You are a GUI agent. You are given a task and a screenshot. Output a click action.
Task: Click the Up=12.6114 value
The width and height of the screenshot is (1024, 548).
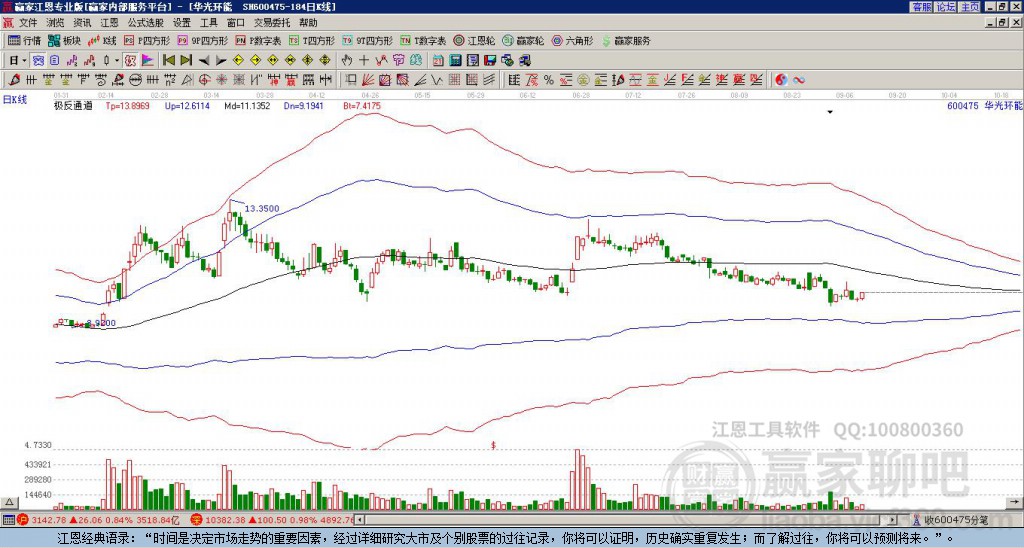[x=187, y=105]
